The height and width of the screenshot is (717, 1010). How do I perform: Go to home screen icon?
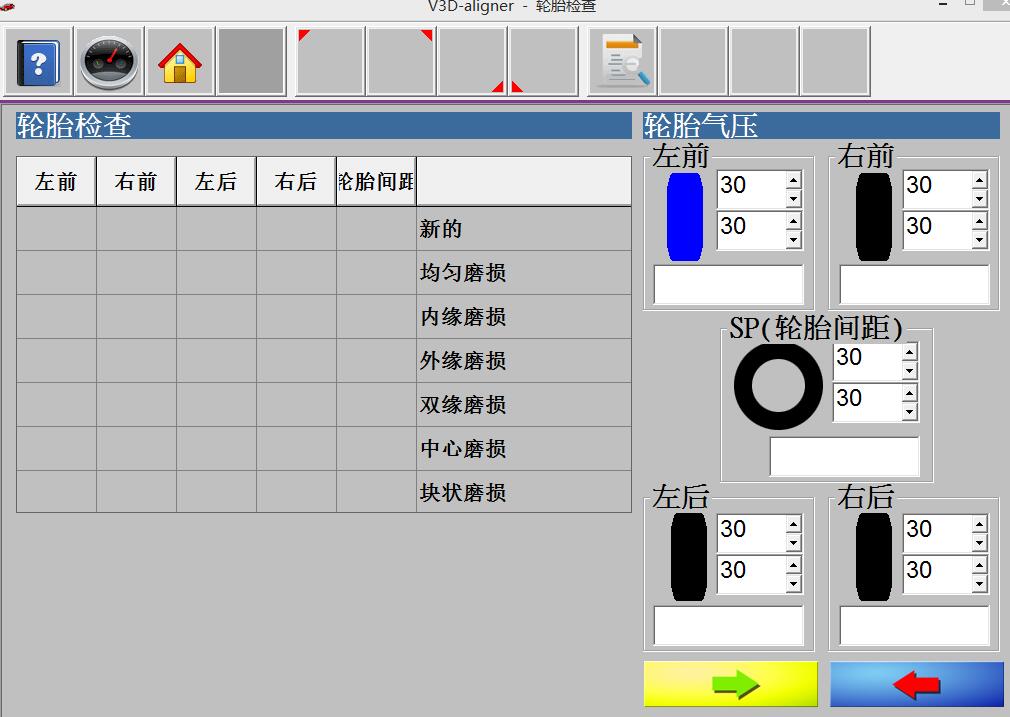click(x=180, y=62)
